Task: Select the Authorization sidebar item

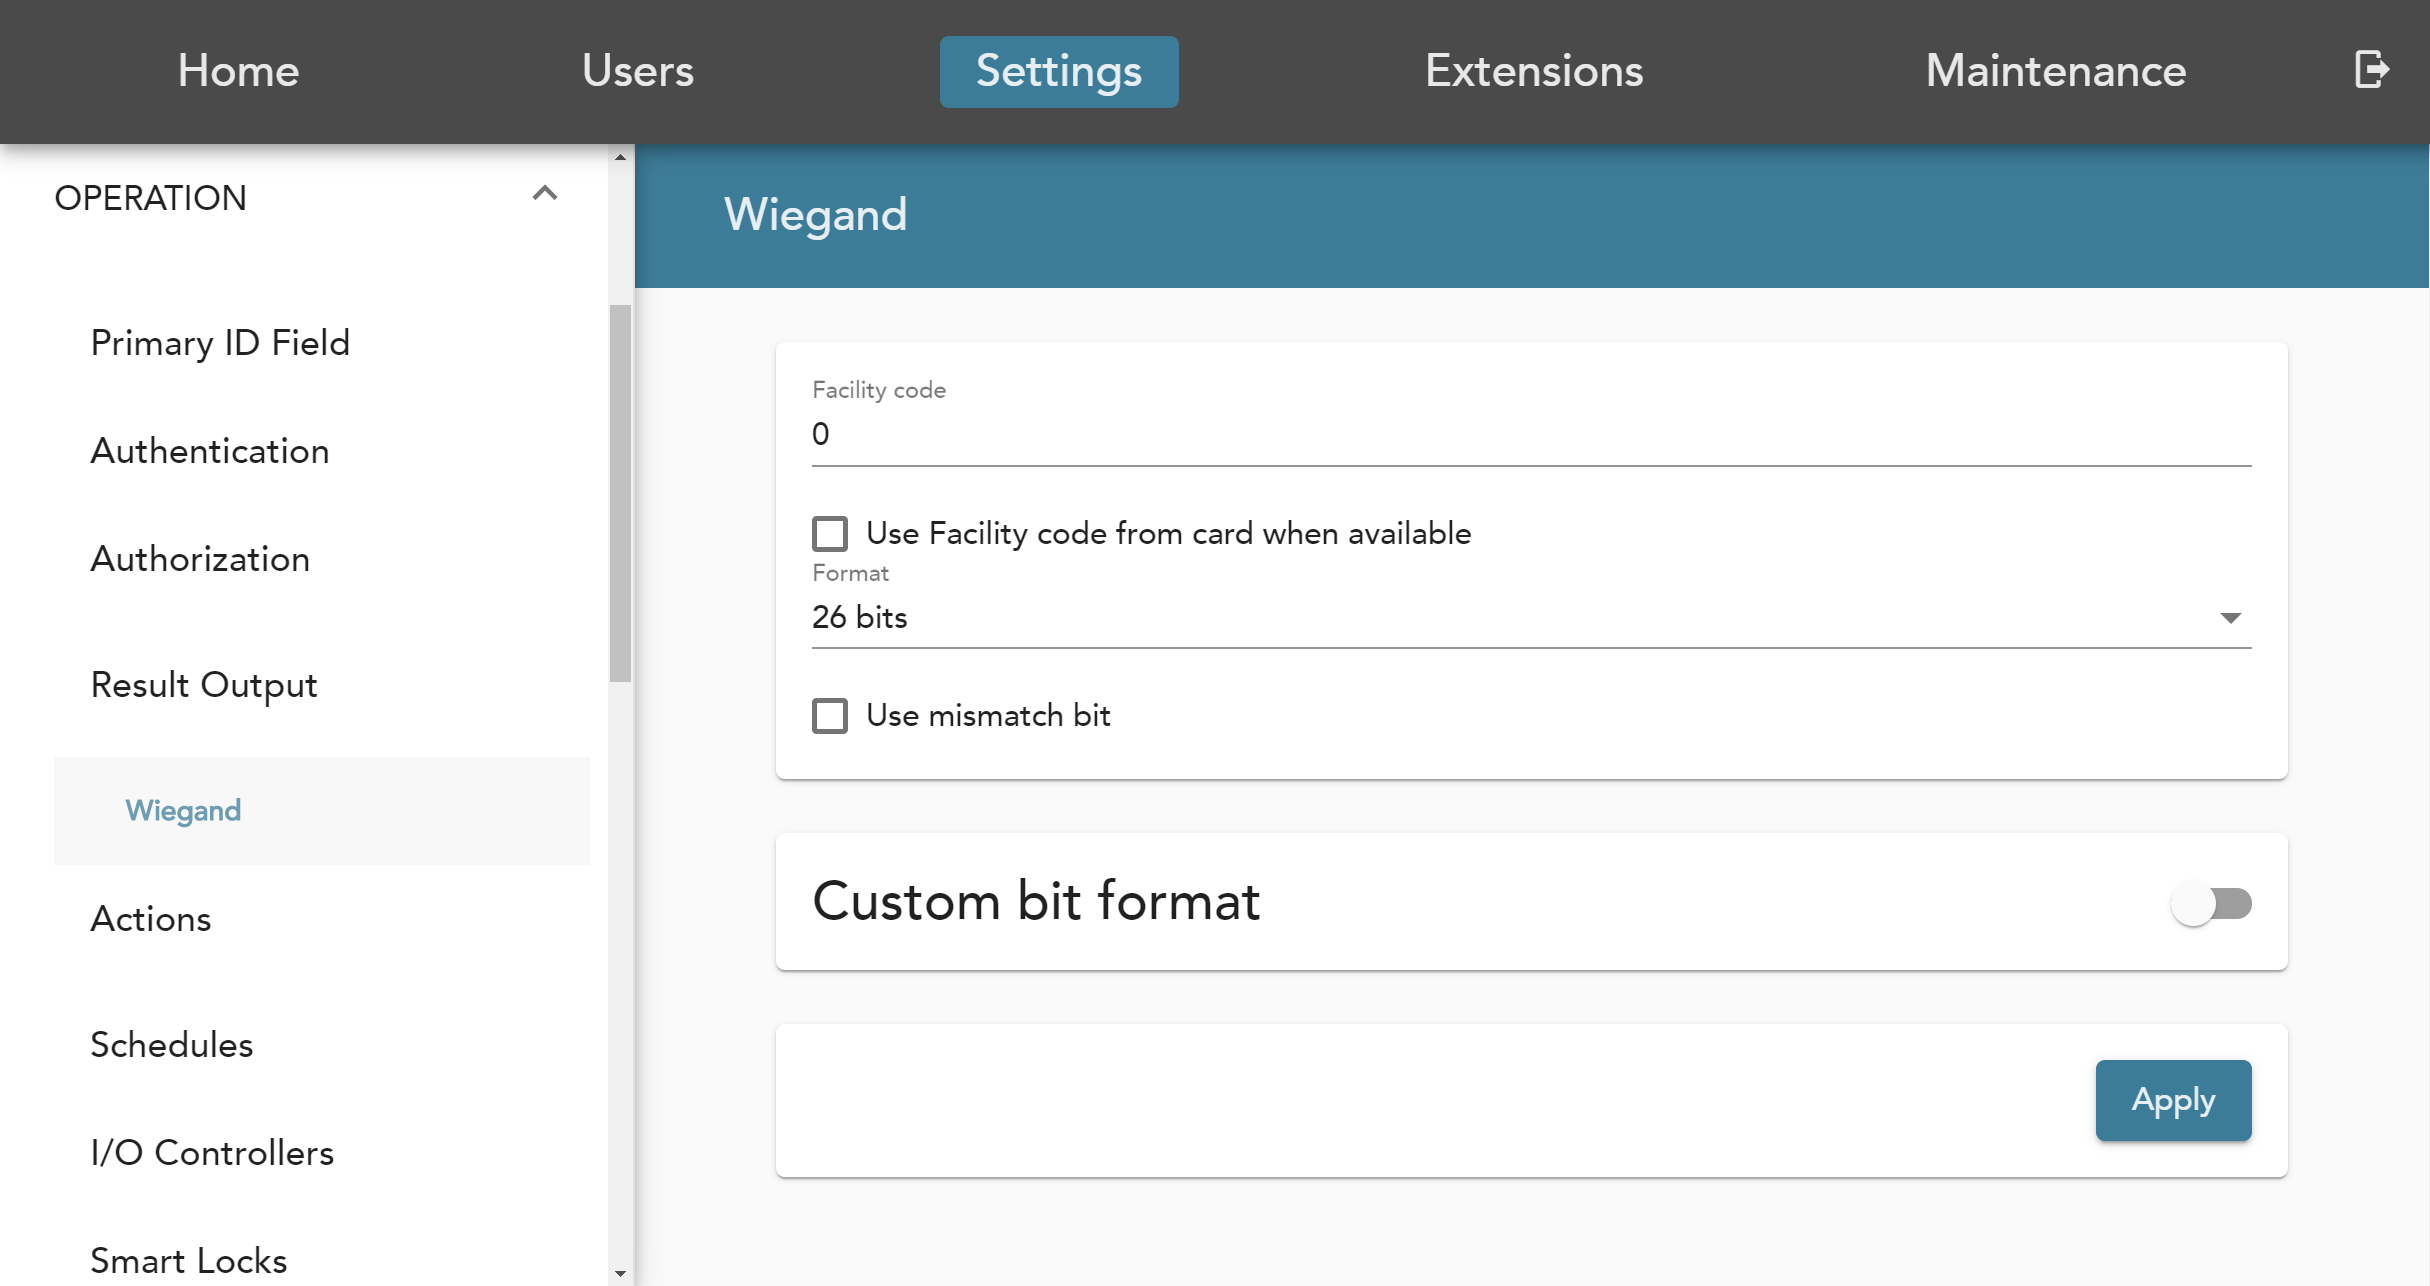Action: point(200,559)
